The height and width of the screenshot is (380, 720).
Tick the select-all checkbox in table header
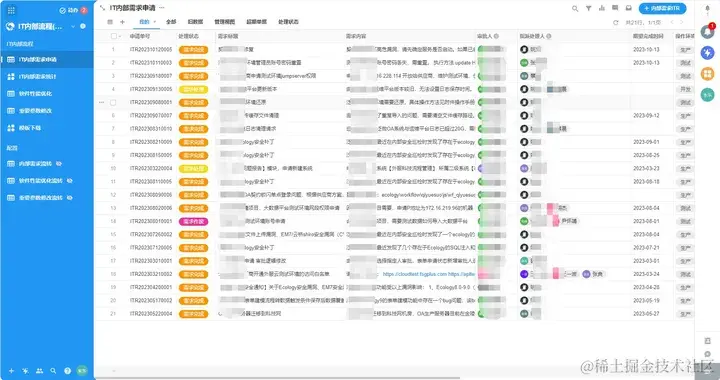coord(114,36)
